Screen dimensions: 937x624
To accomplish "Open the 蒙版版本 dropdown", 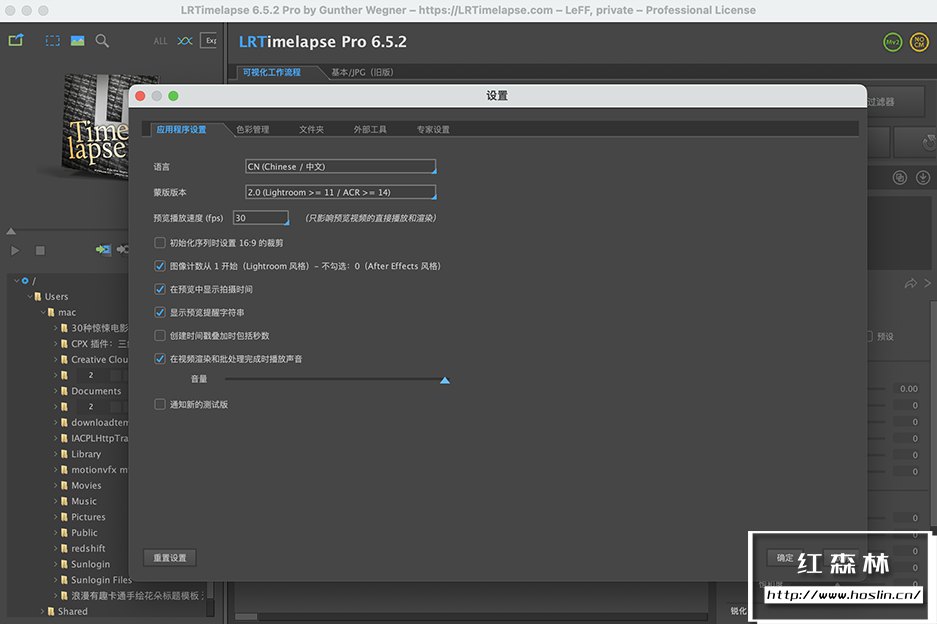I will (x=341, y=192).
